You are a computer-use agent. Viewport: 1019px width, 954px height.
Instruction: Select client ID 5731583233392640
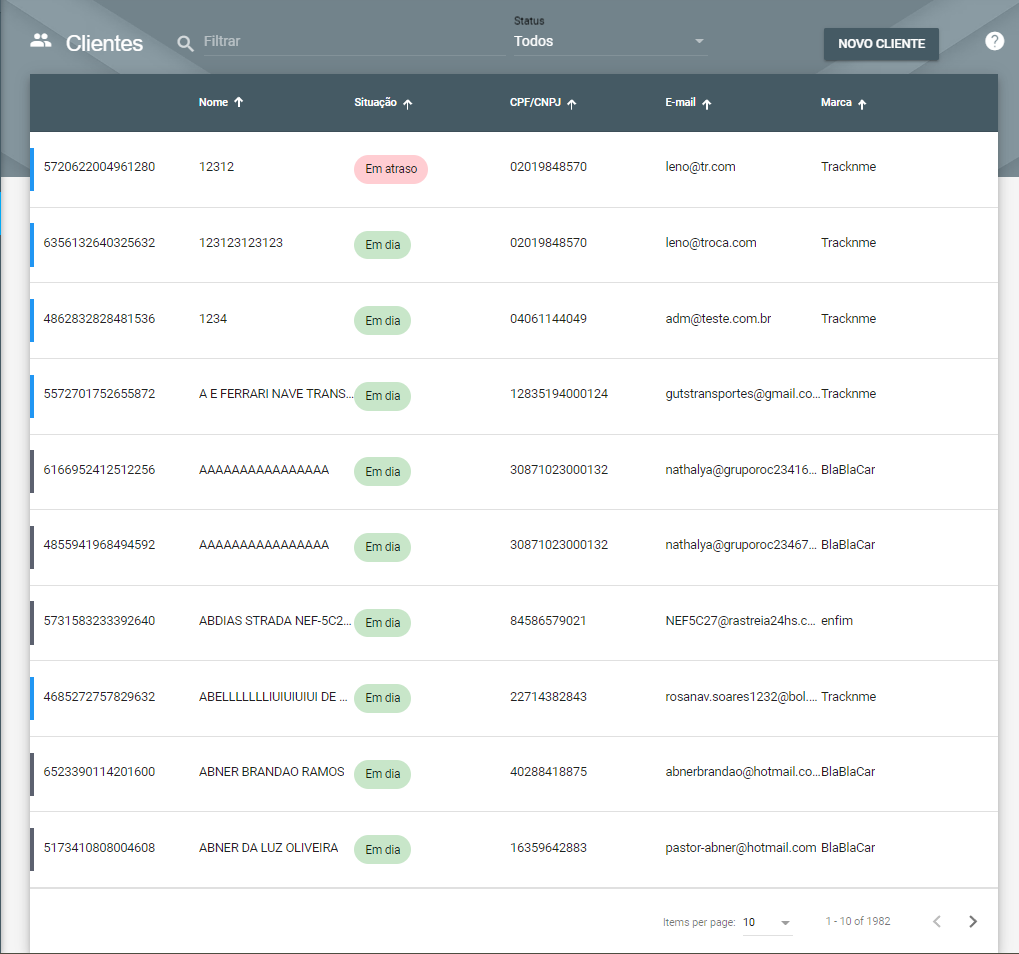point(99,621)
